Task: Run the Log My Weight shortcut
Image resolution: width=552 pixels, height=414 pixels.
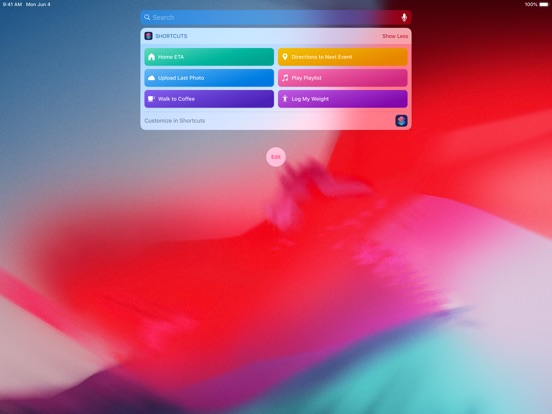Action: click(343, 99)
